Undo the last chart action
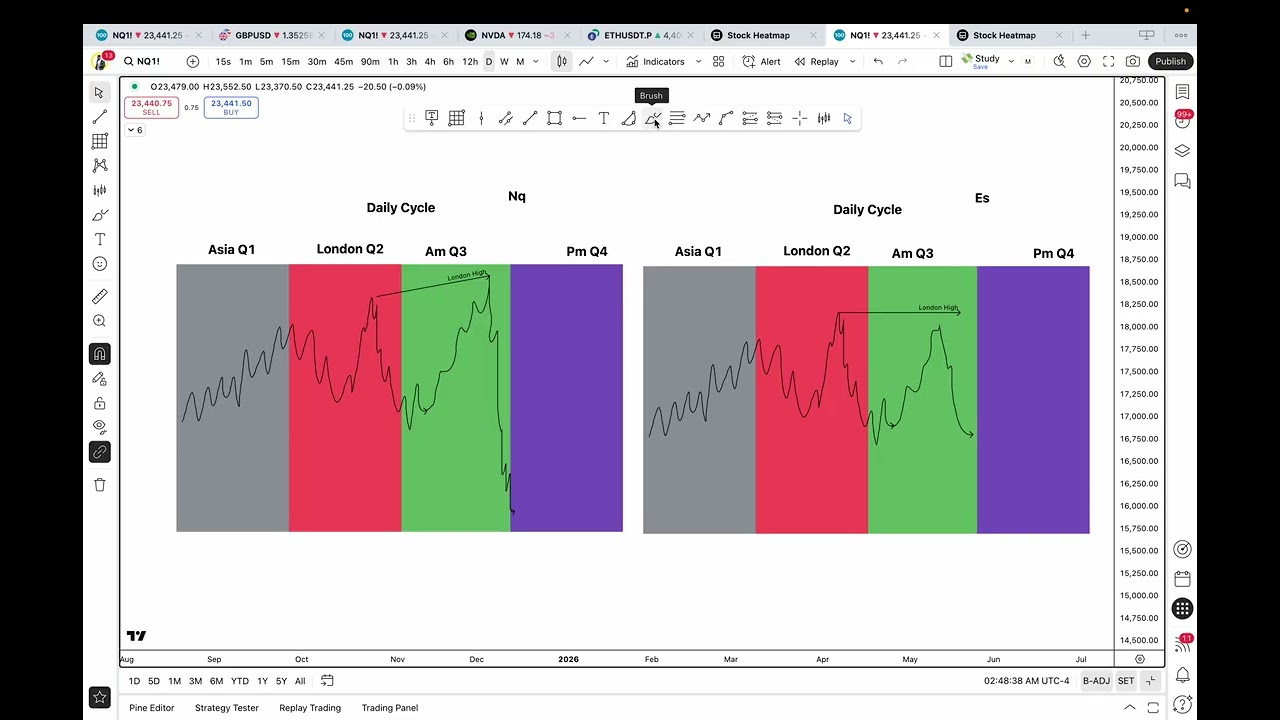This screenshot has height=720, width=1280. point(878,61)
